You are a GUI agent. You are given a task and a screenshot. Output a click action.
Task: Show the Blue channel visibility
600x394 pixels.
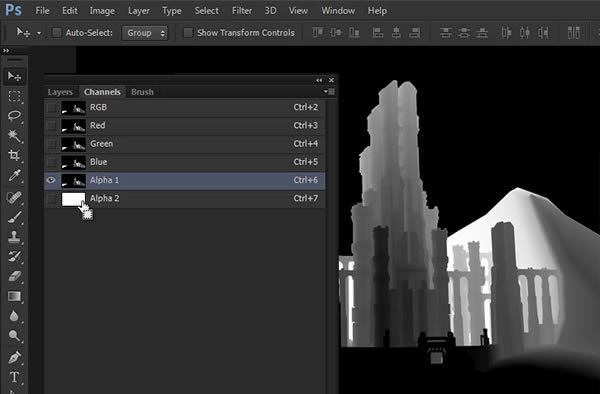pos(51,162)
